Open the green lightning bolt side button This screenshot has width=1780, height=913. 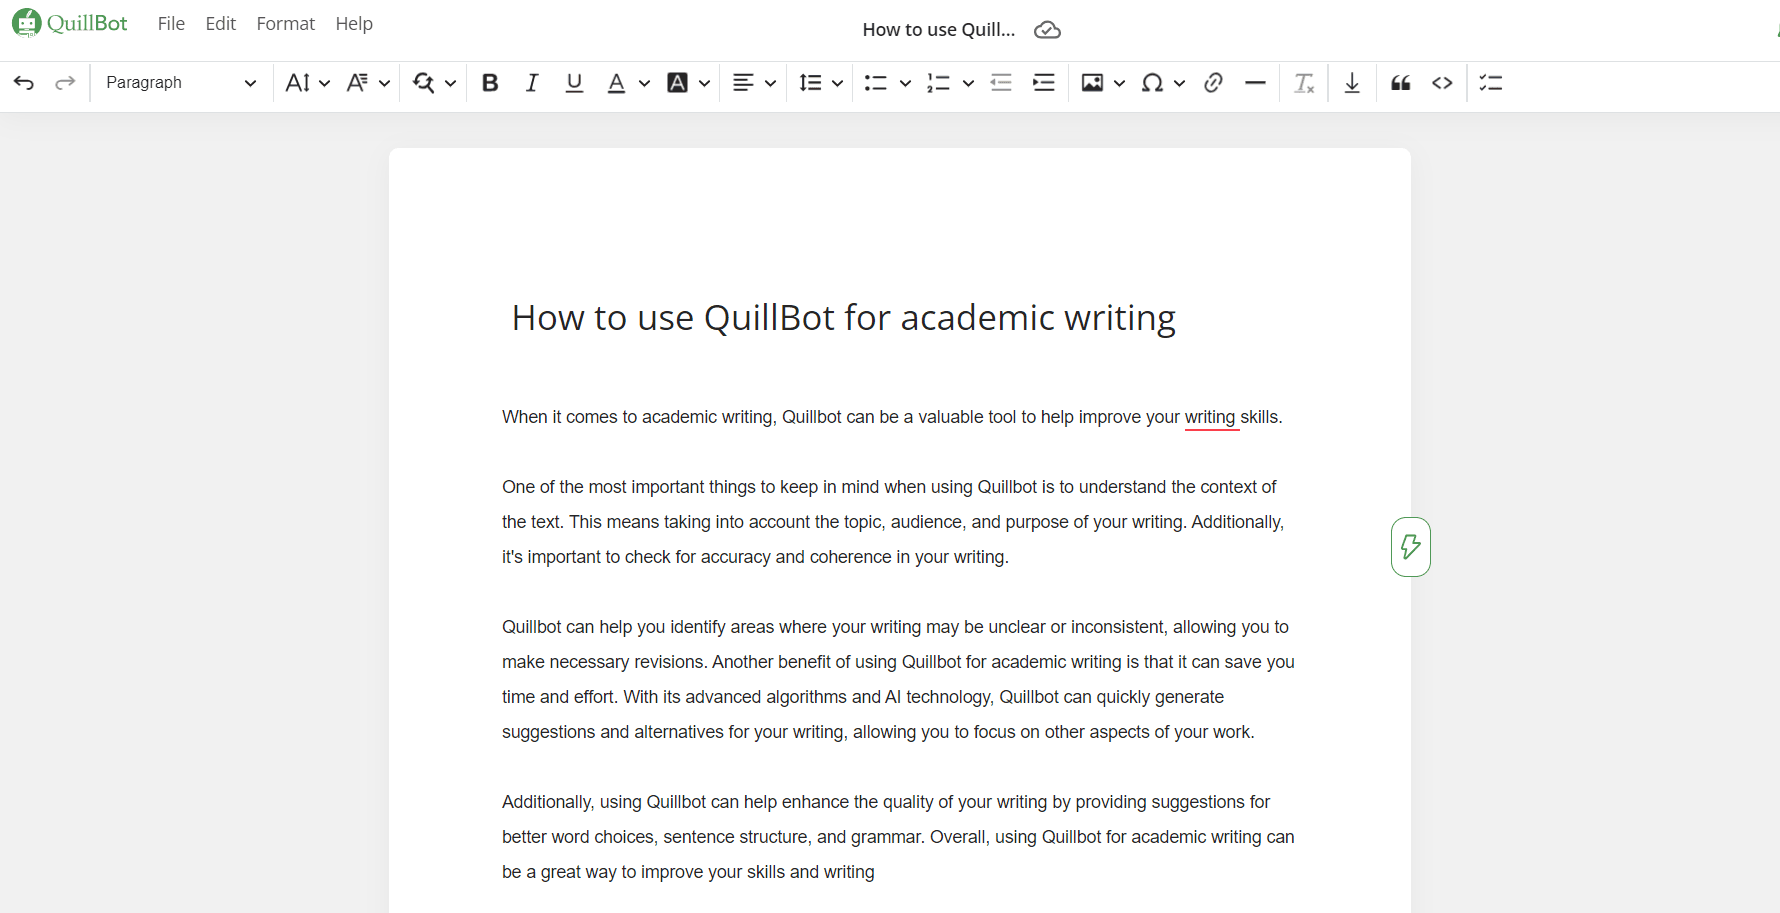pyautogui.click(x=1410, y=547)
